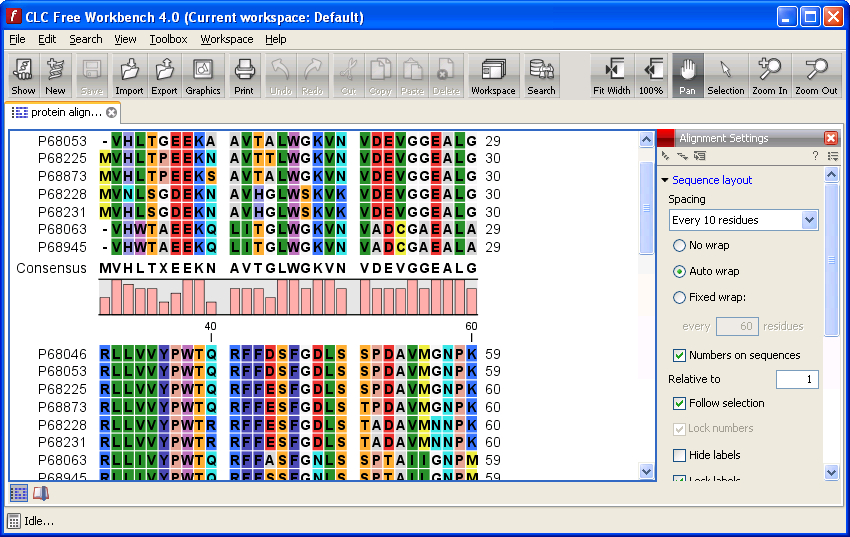Open the Spacing dropdown

point(743,220)
